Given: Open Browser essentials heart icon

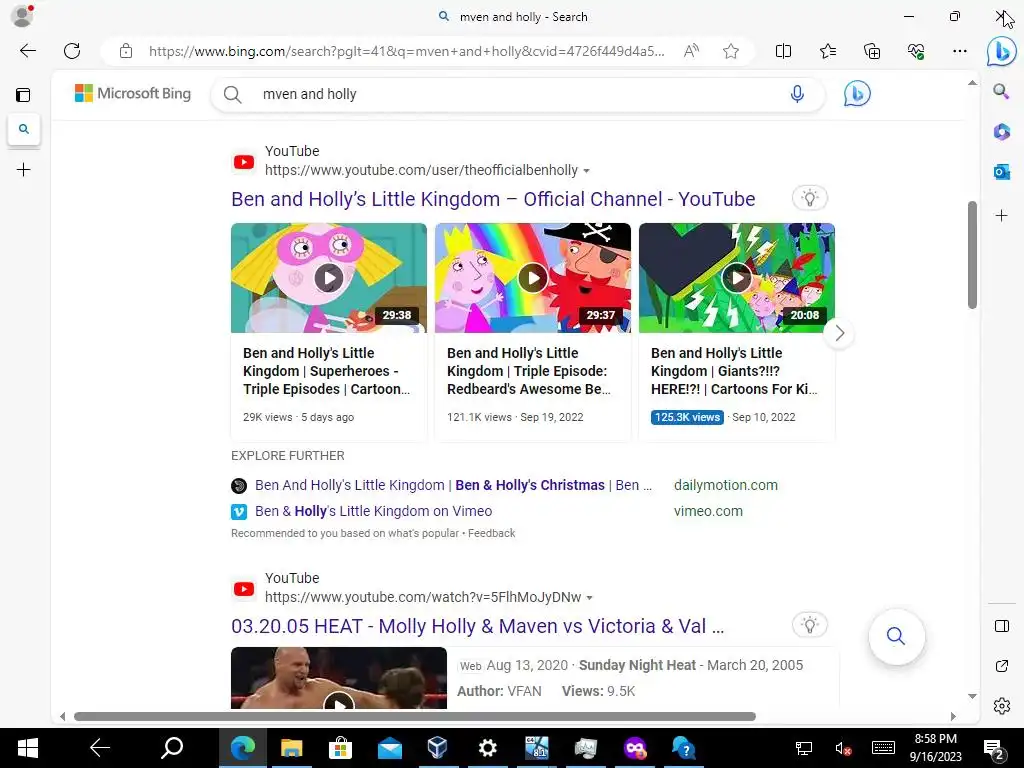Looking at the screenshot, I should 916,51.
